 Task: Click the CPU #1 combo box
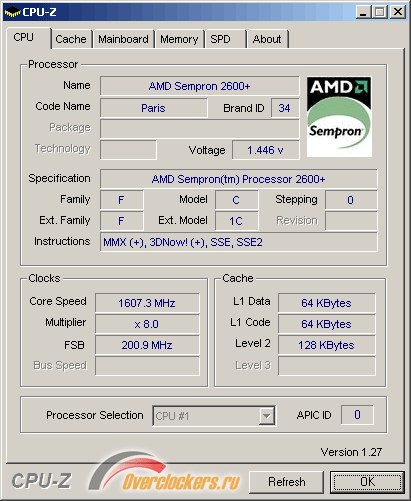click(214, 416)
